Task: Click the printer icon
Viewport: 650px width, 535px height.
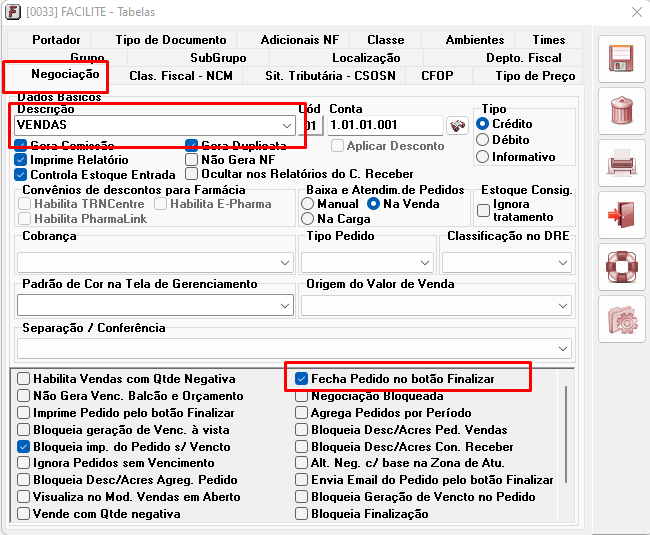Action: tap(621, 163)
